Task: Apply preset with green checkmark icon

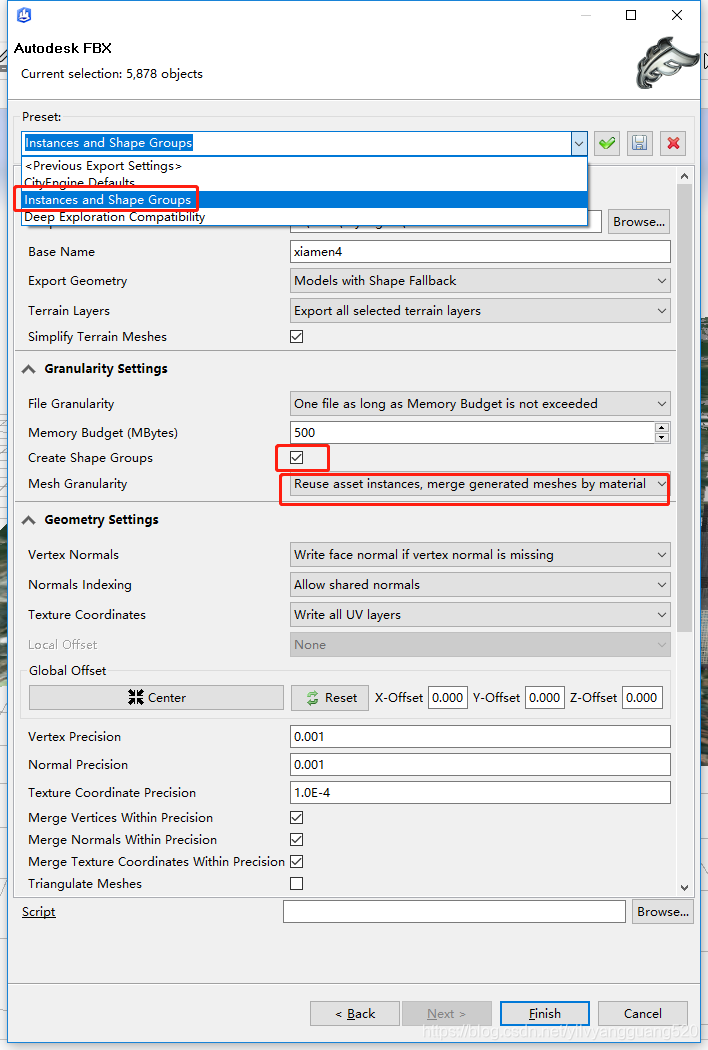Action: point(608,143)
